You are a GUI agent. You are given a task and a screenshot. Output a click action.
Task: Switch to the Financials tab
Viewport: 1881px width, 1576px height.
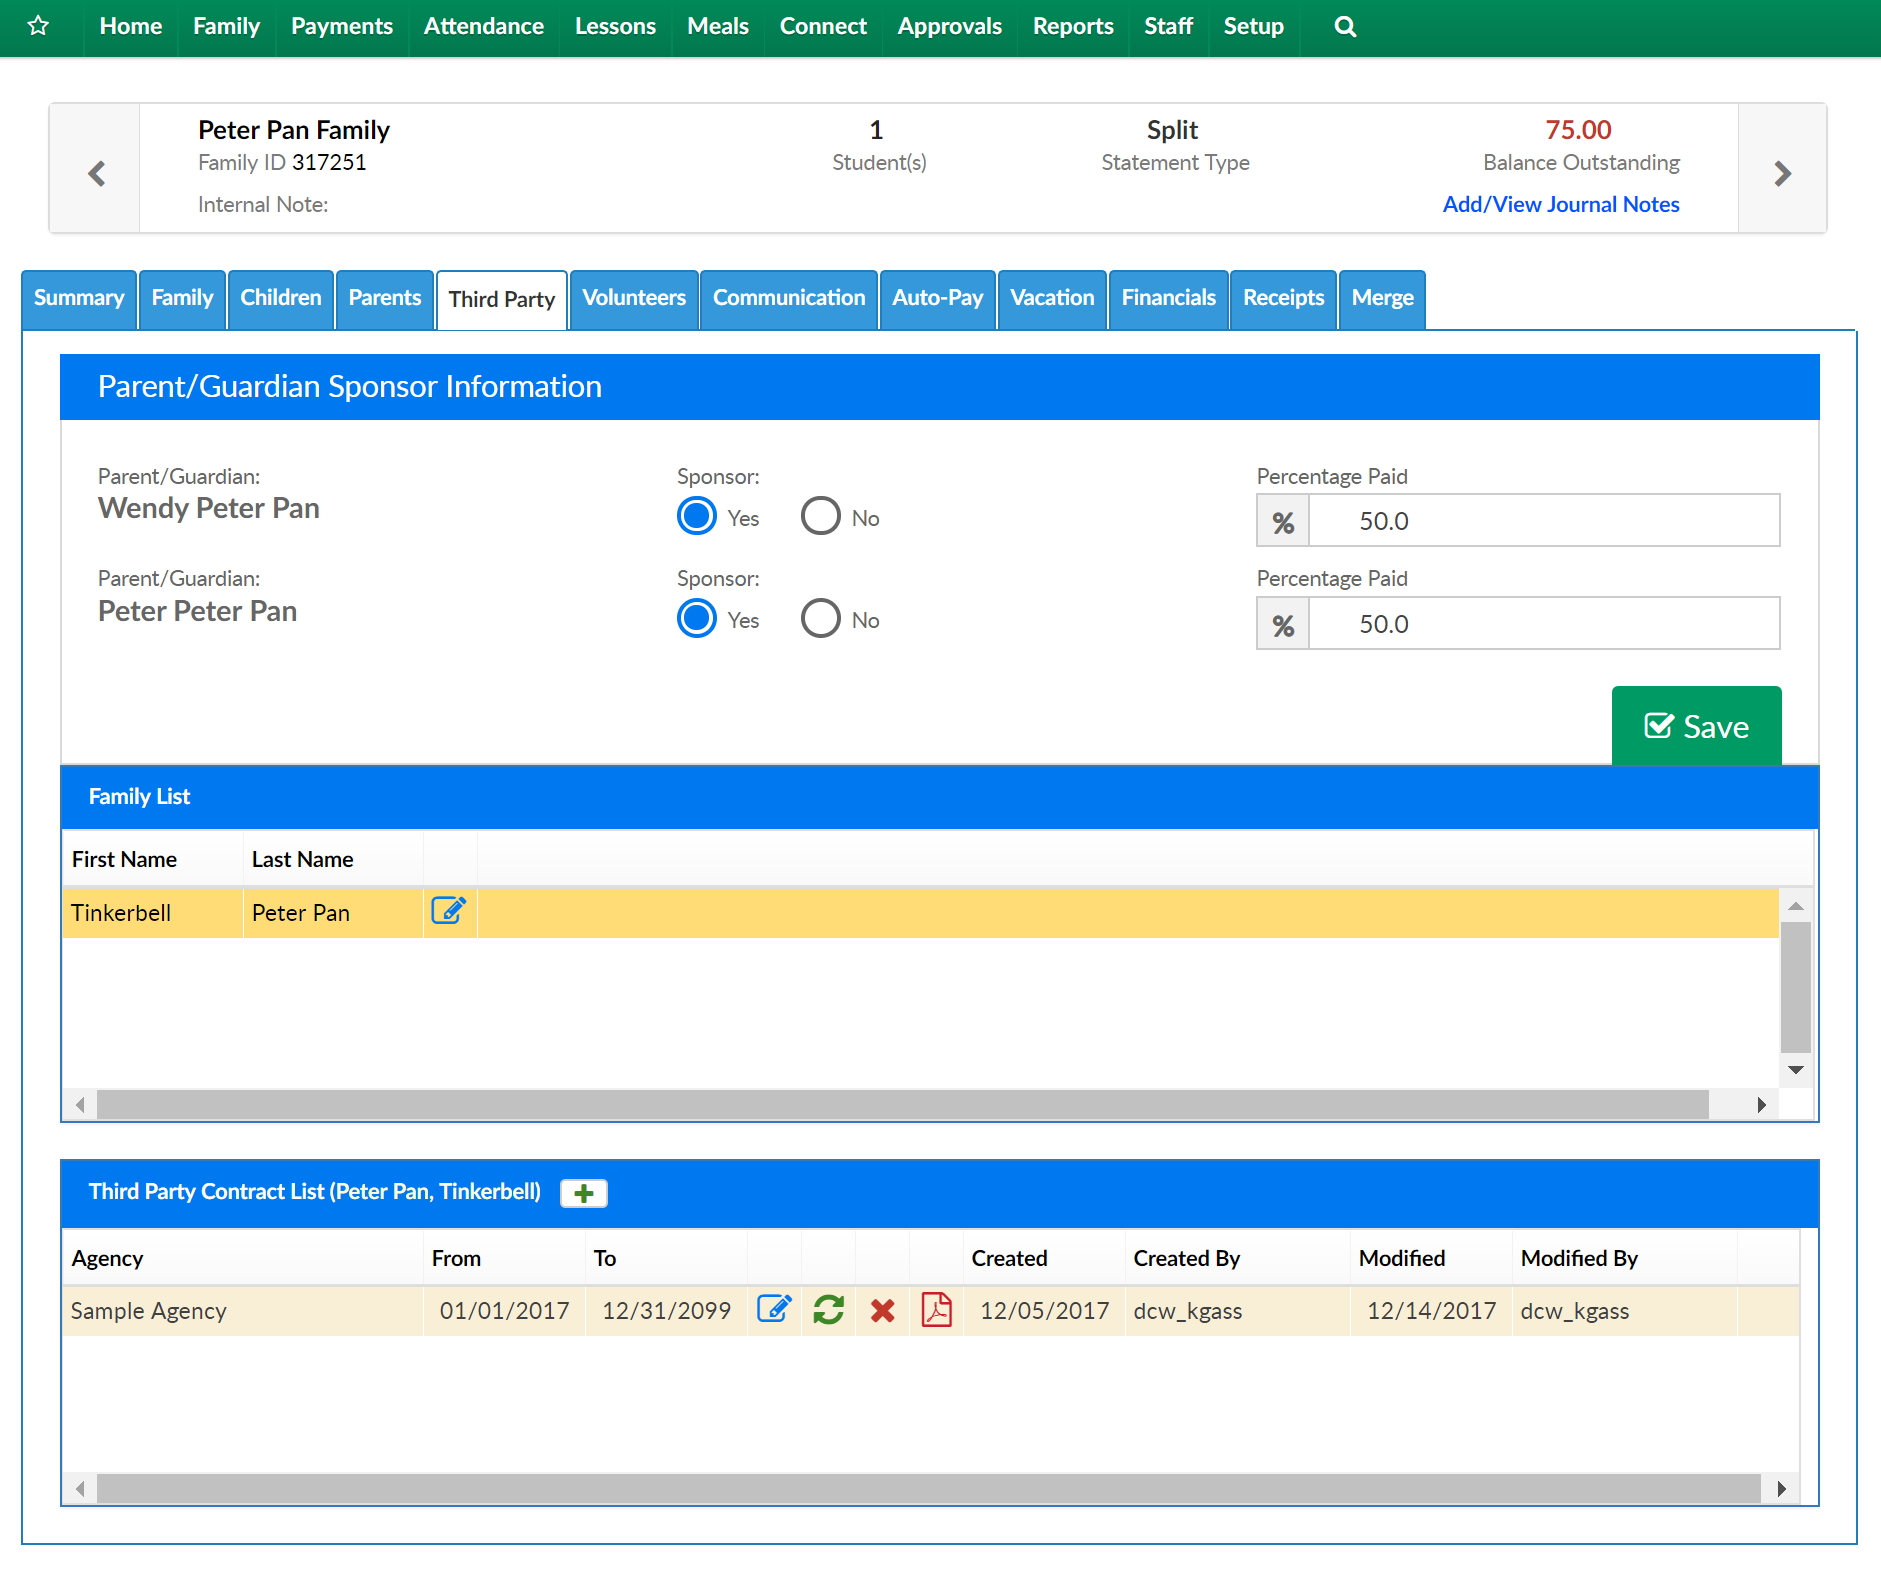[x=1168, y=298]
